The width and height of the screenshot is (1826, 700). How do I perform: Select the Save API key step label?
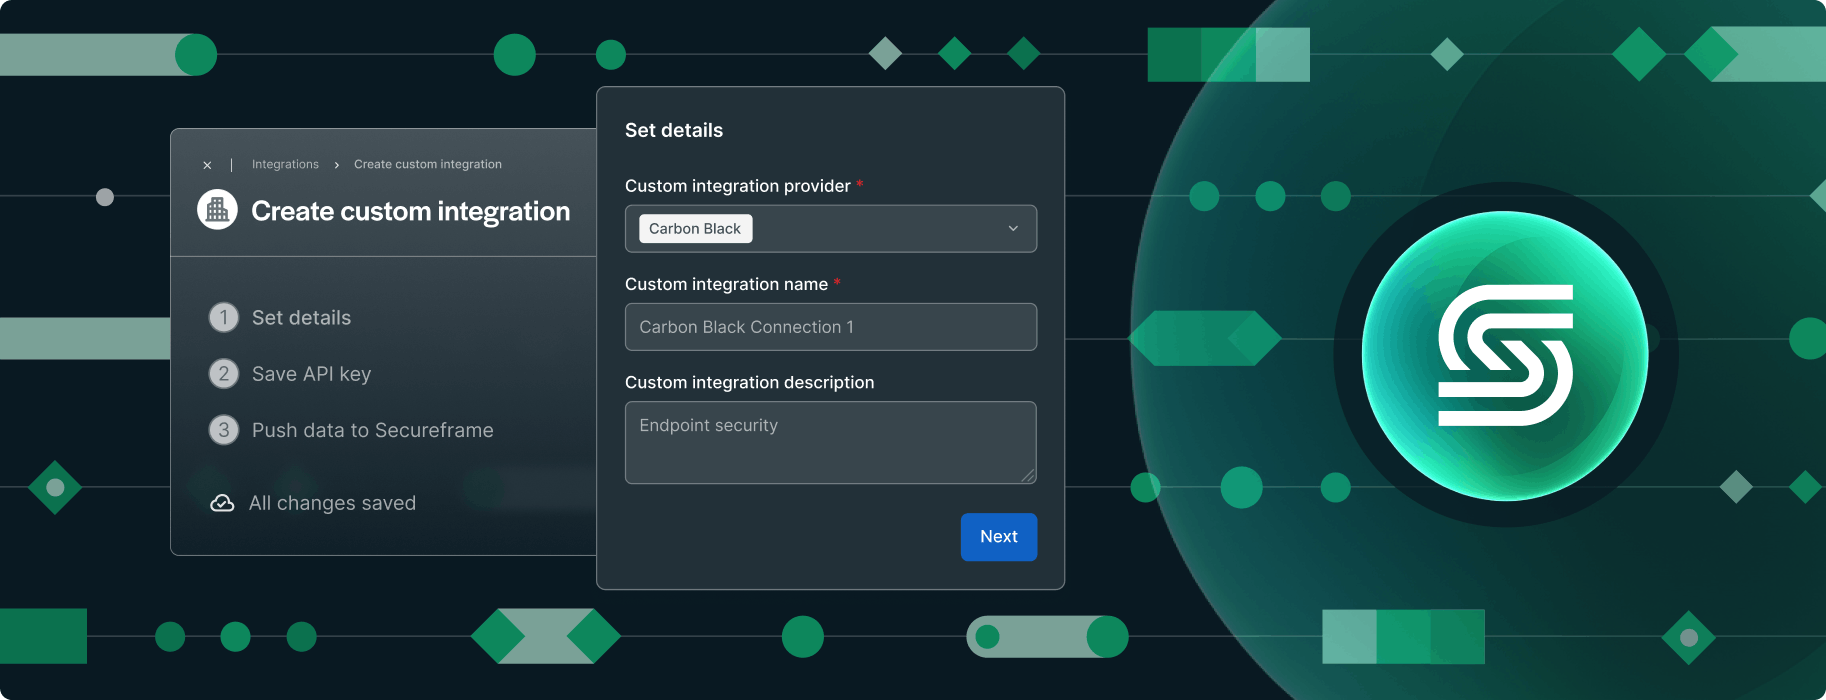311,374
